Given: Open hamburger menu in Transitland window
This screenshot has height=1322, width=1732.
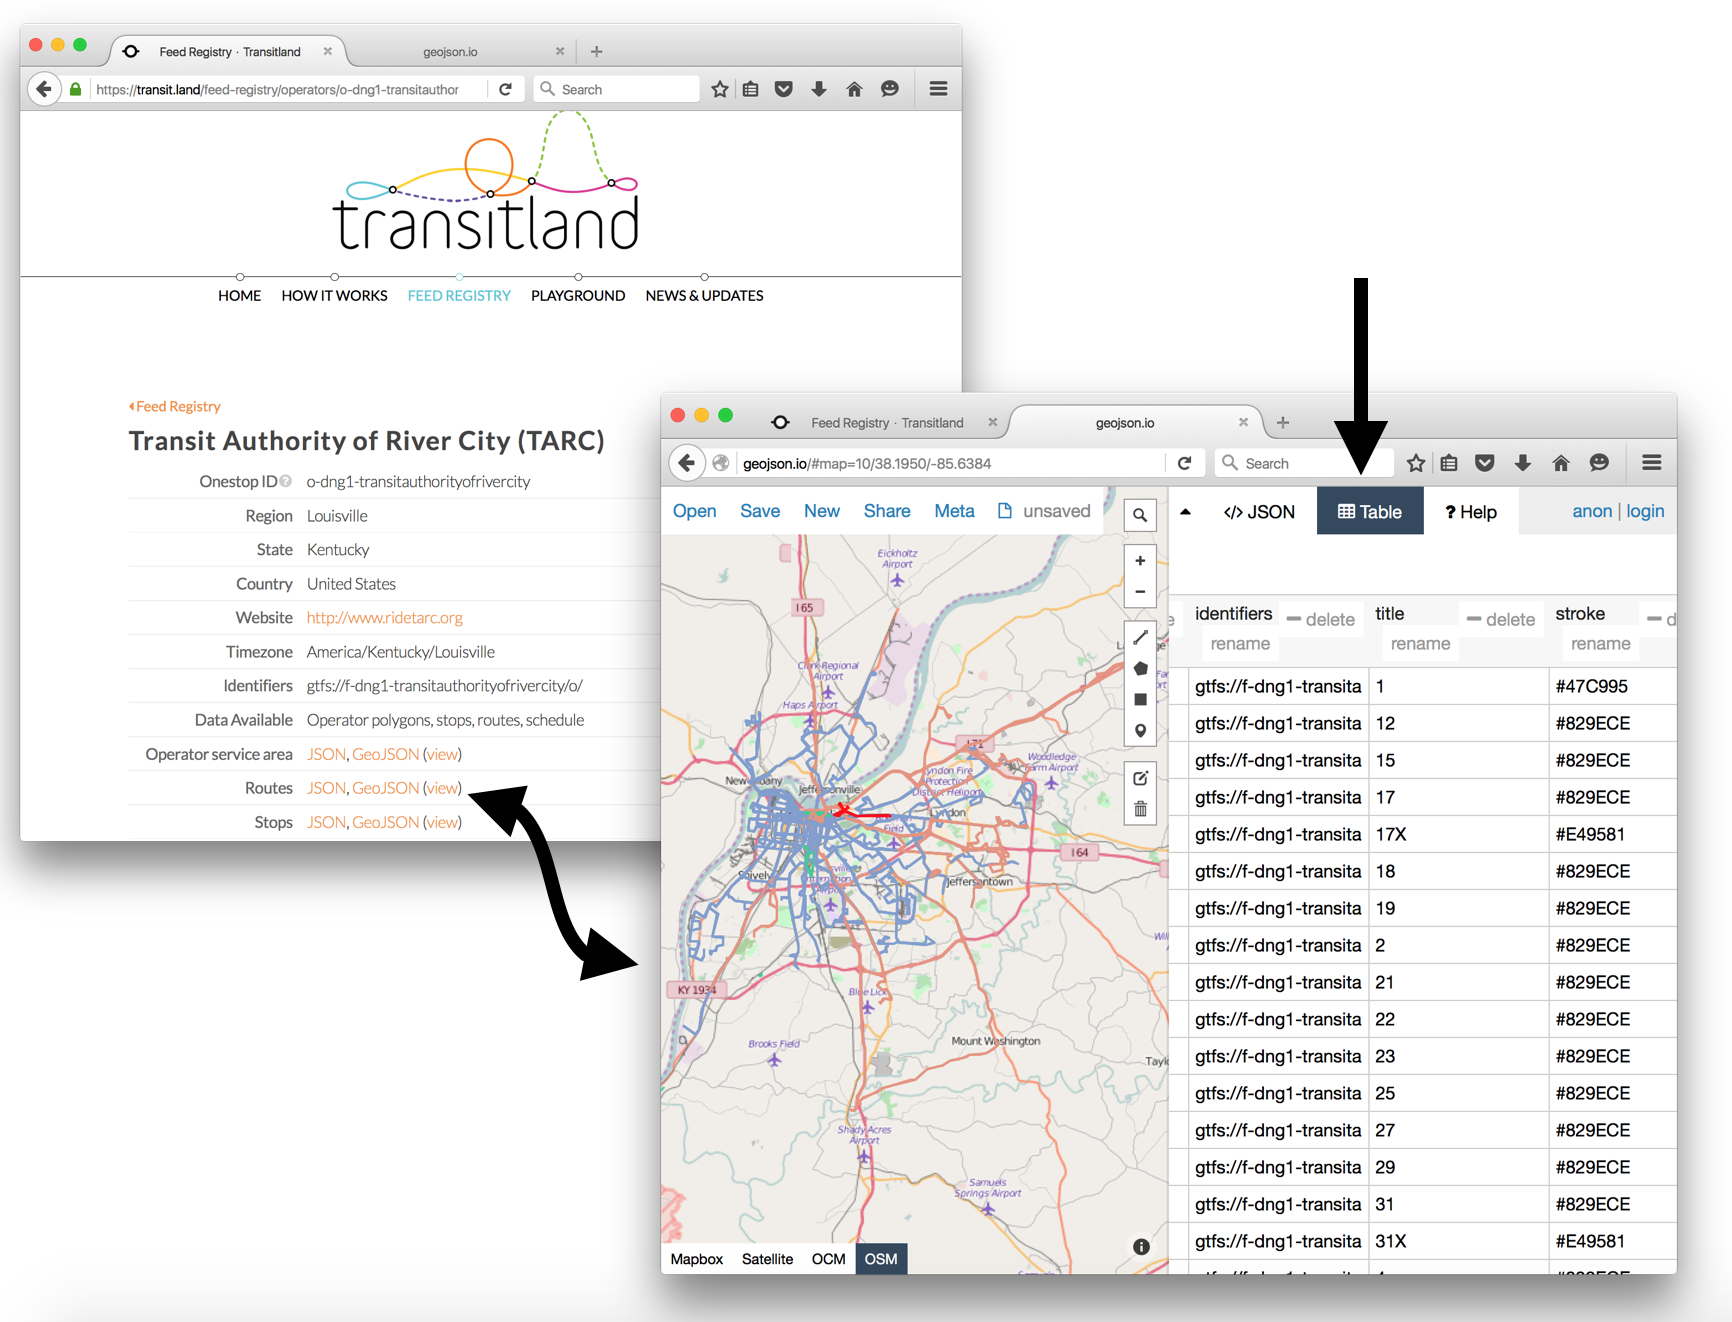Looking at the screenshot, I should point(938,89).
